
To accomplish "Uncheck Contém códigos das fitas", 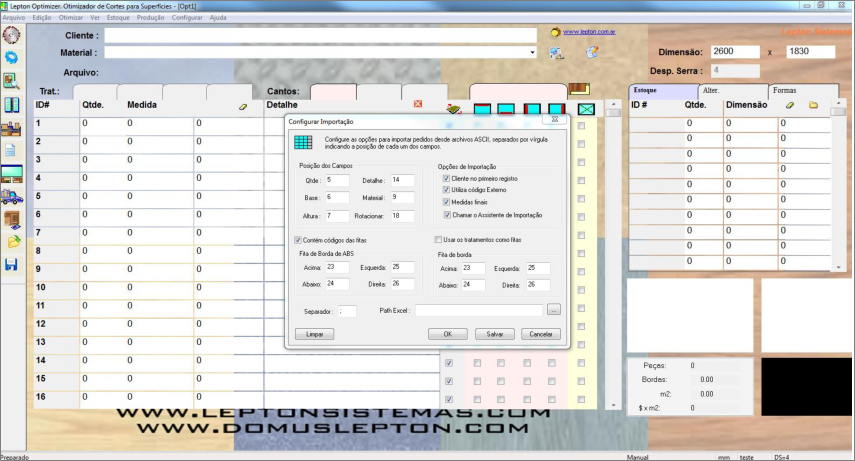I will pyautogui.click(x=298, y=240).
